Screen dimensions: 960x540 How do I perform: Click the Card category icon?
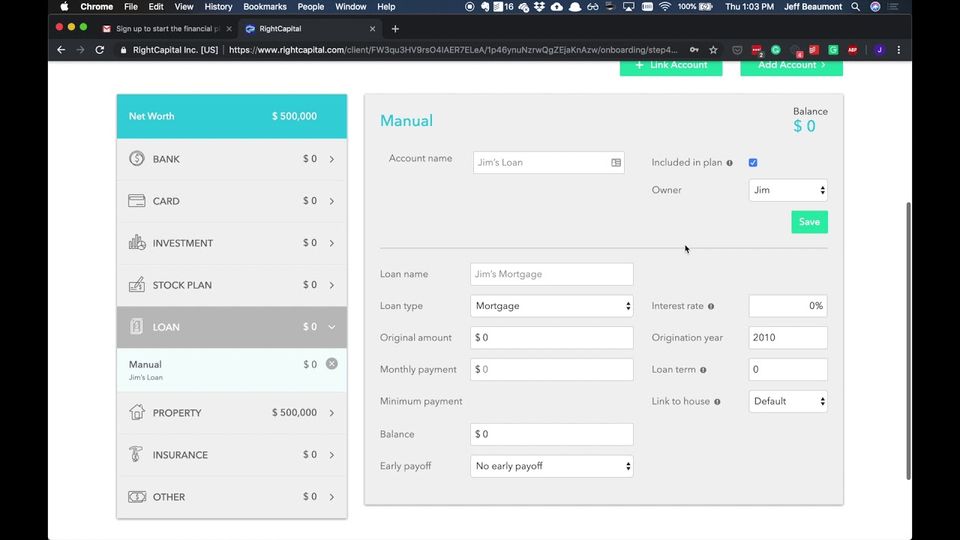pos(137,201)
